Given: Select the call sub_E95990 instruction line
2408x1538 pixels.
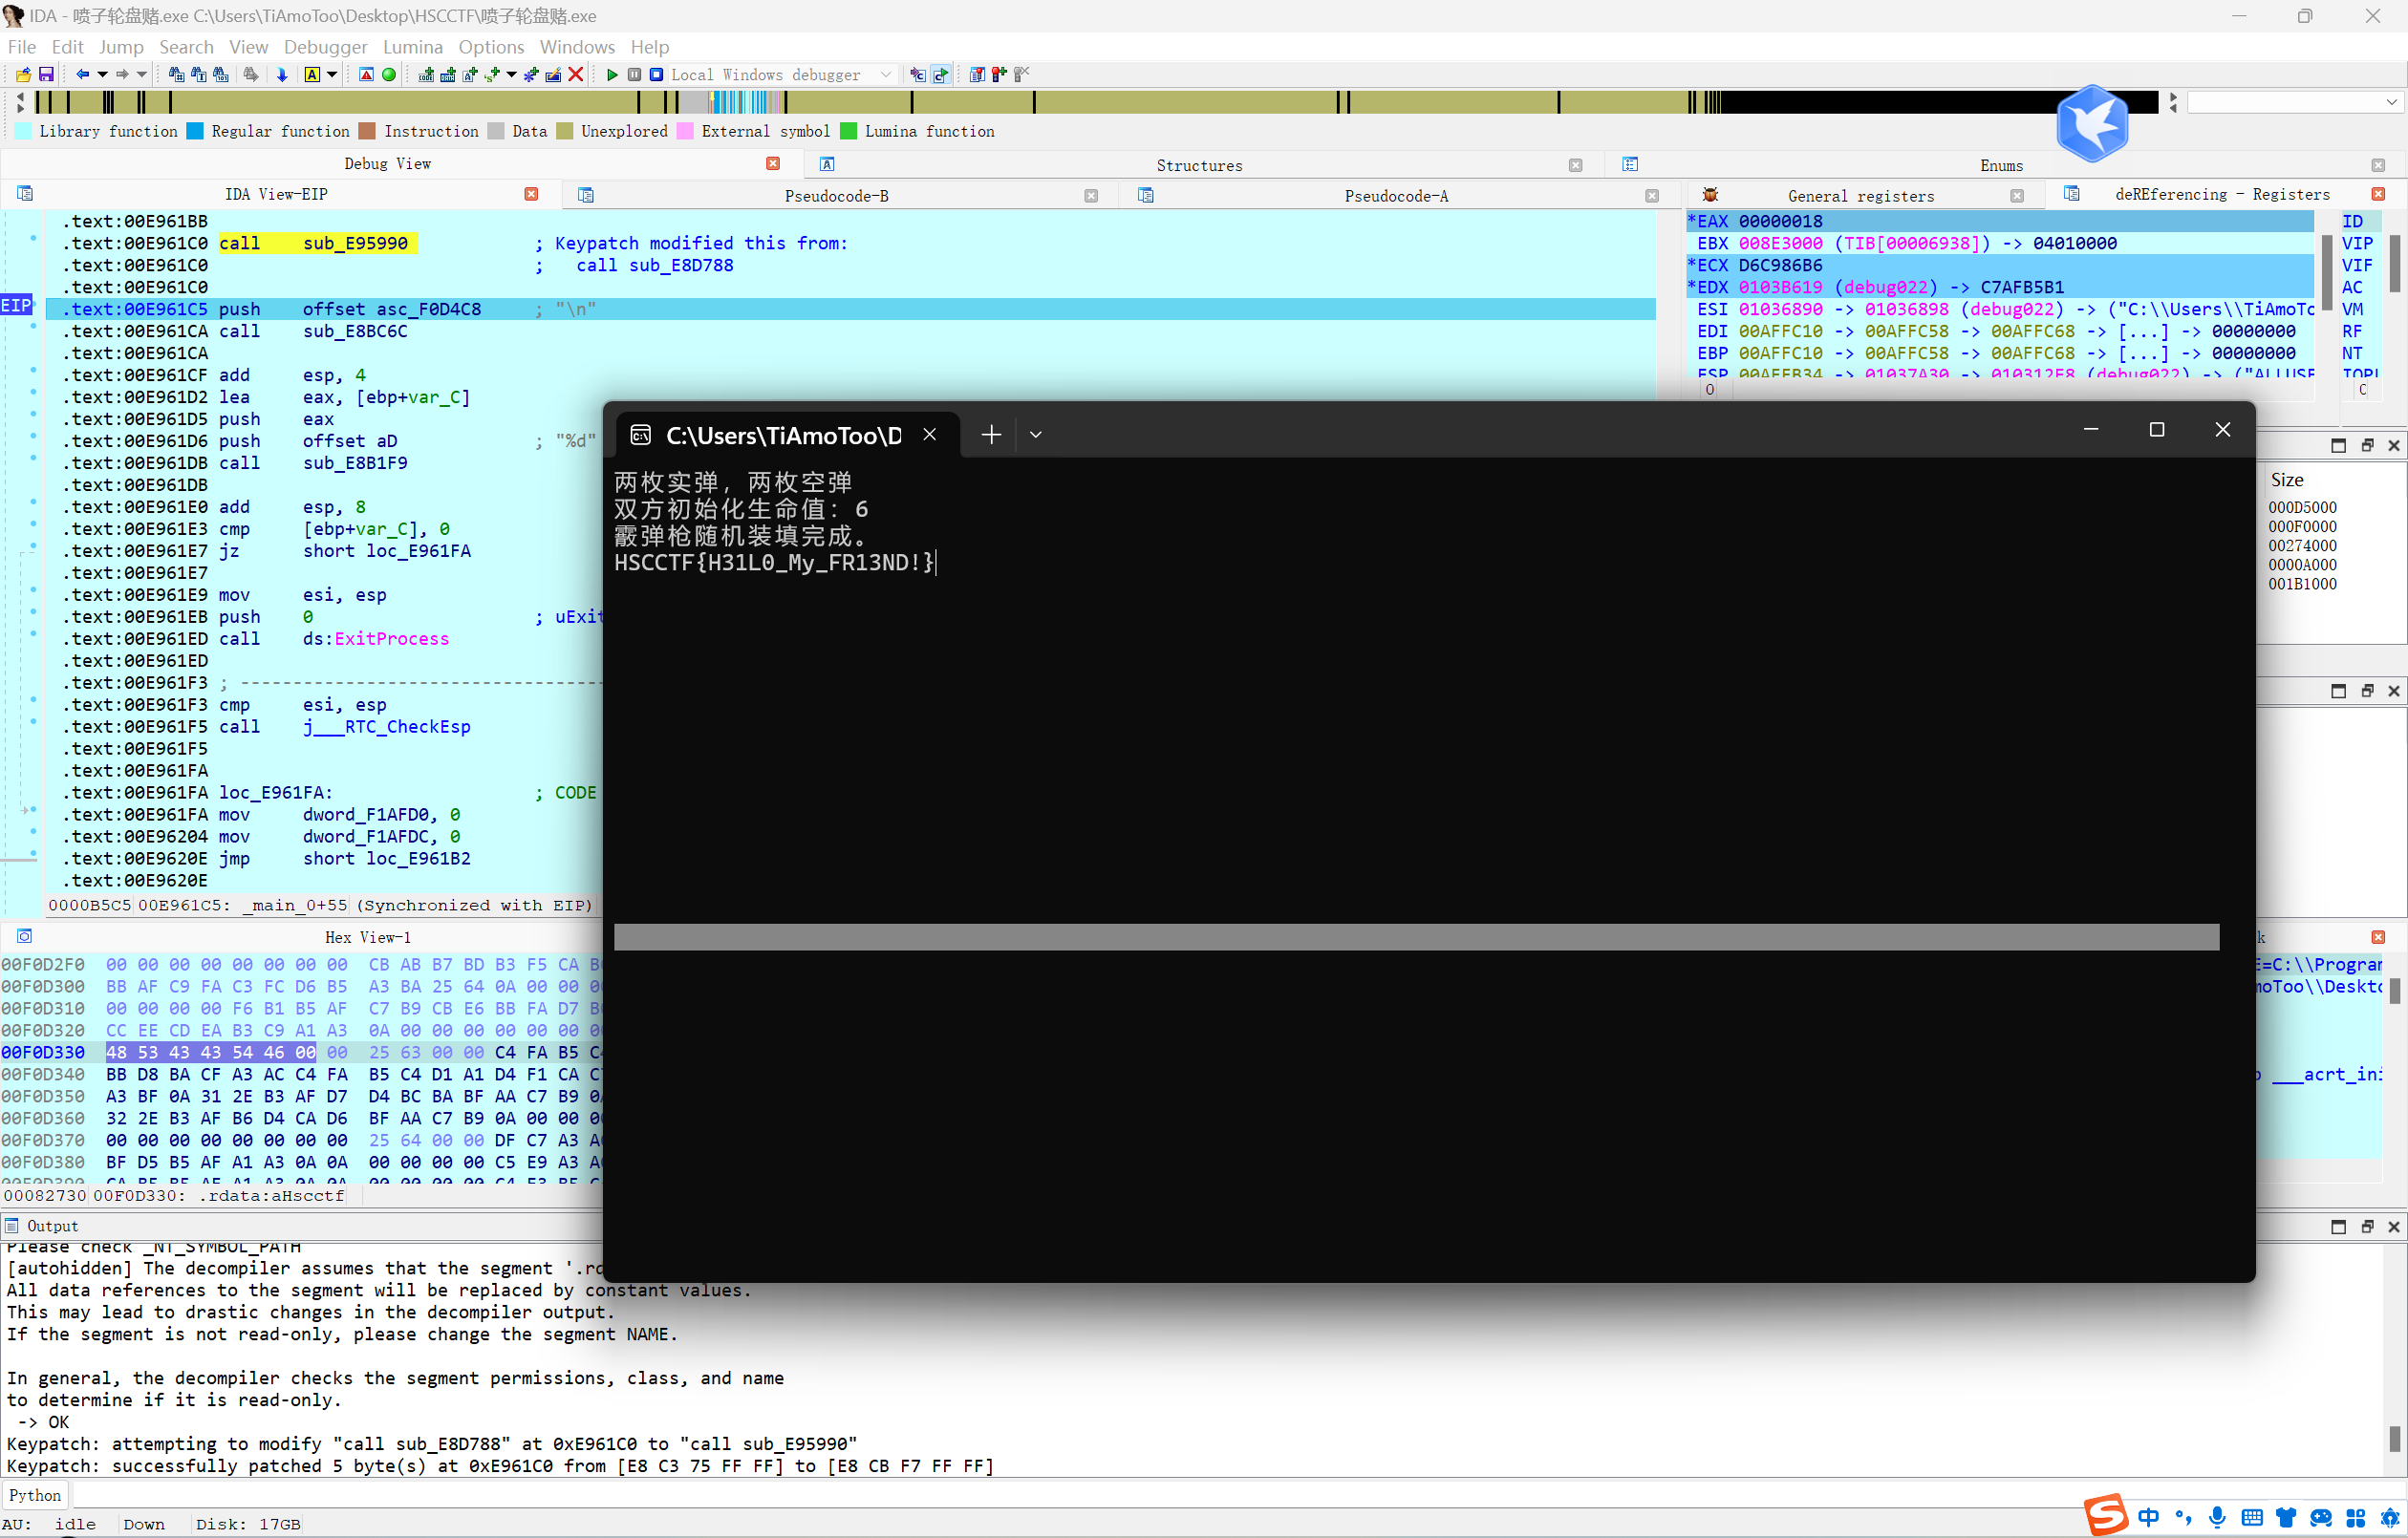Looking at the screenshot, I should click(850, 243).
